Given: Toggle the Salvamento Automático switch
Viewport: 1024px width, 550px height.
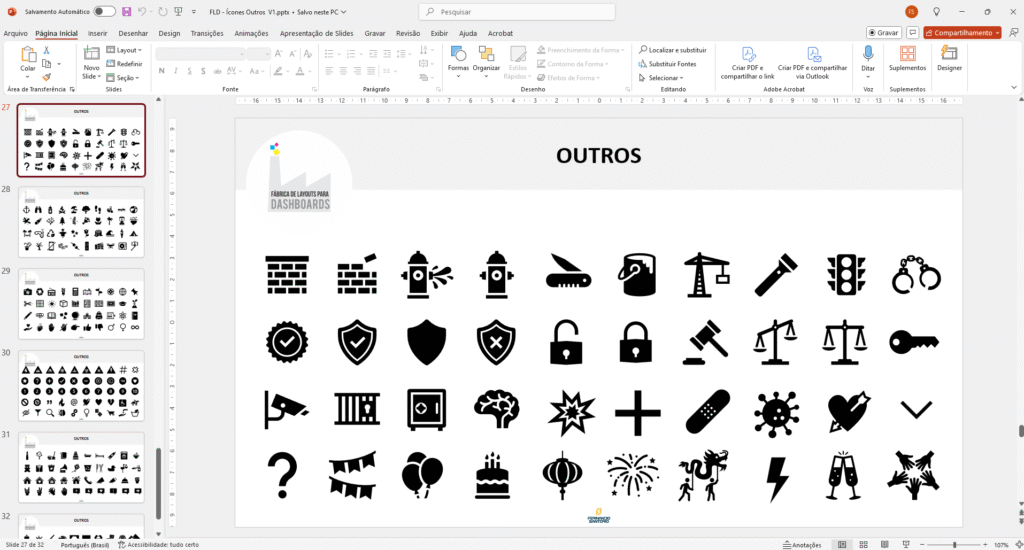Looking at the screenshot, I should point(104,11).
